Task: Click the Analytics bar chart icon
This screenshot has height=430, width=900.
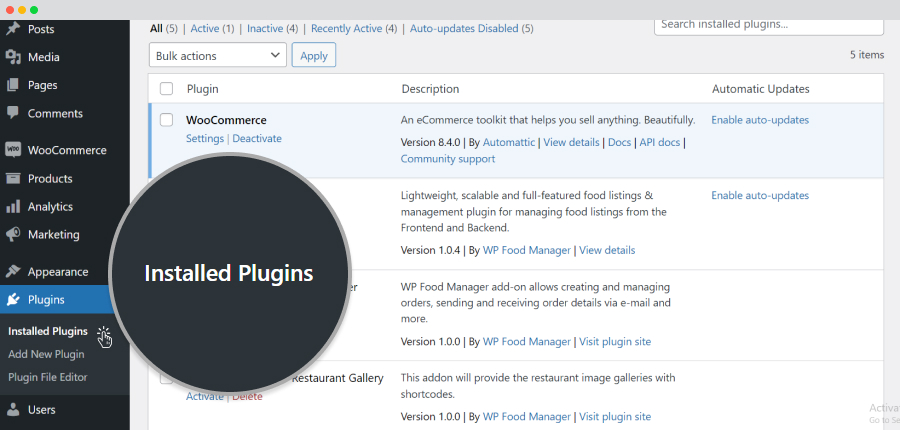Action: tap(13, 207)
